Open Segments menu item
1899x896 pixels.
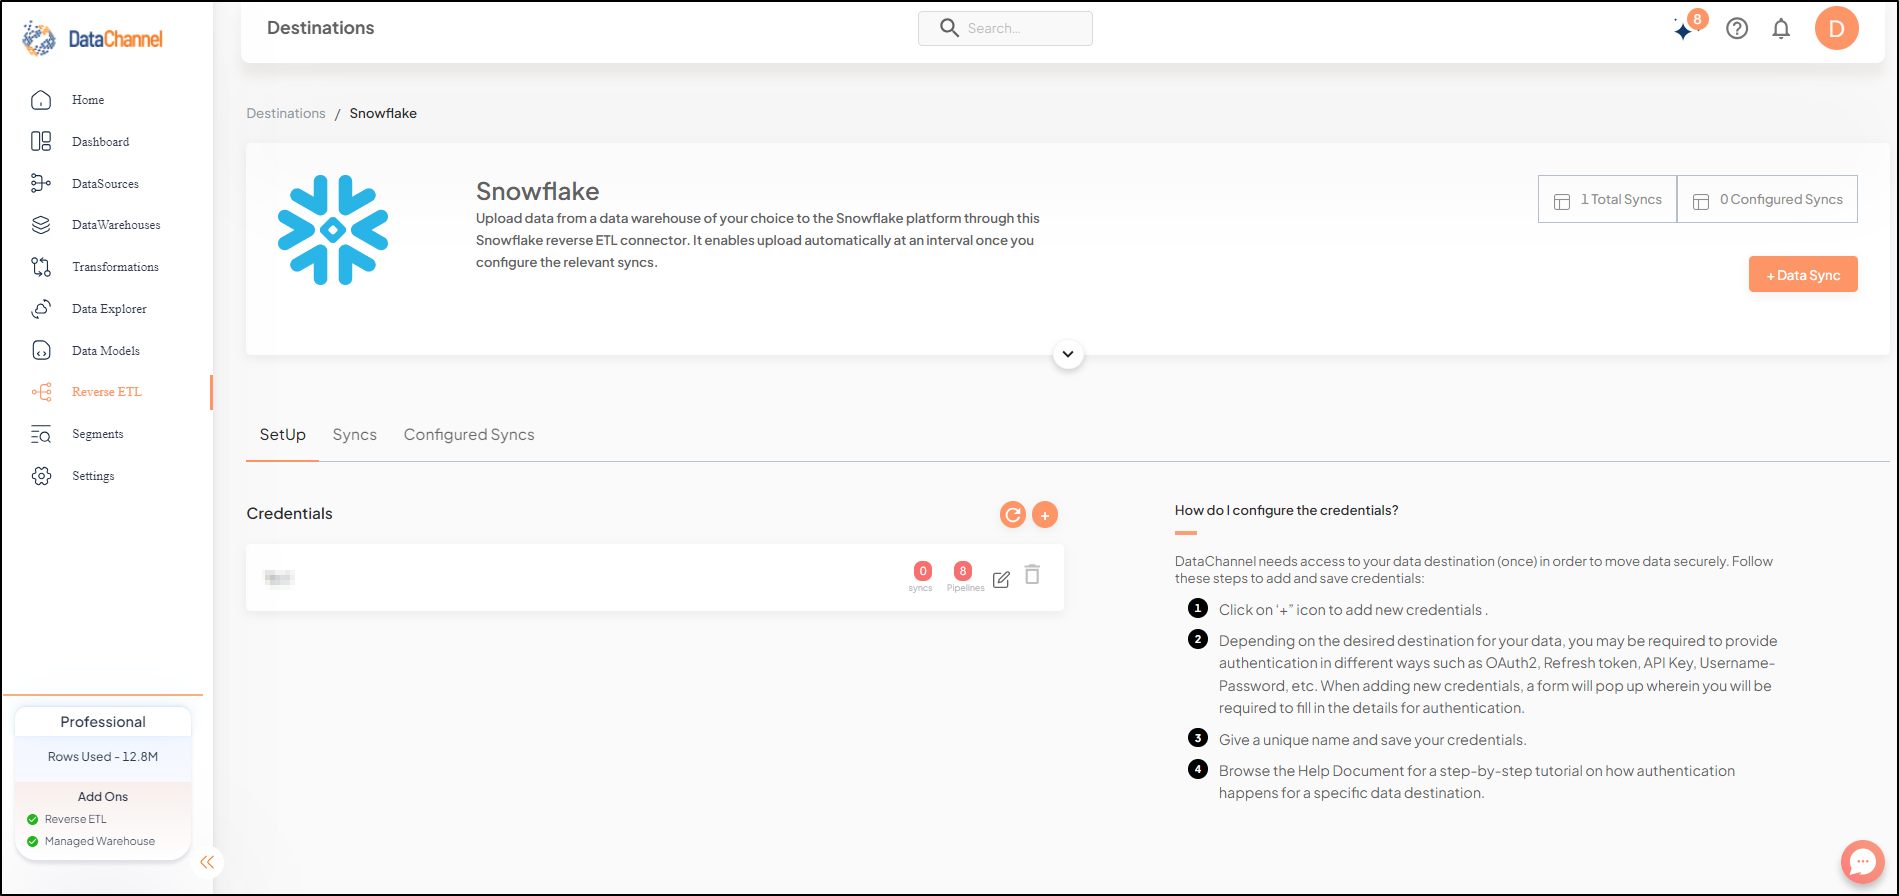pos(98,434)
